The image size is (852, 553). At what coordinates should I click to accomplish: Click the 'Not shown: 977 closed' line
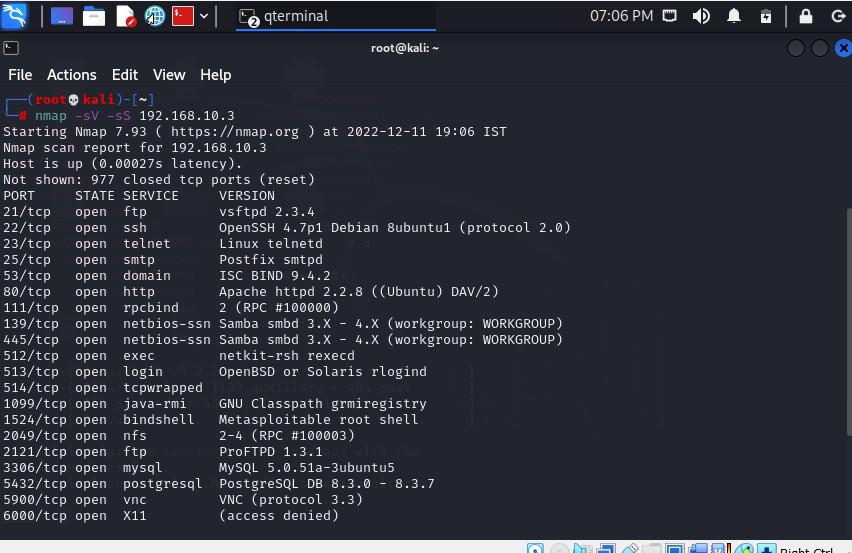tap(159, 180)
